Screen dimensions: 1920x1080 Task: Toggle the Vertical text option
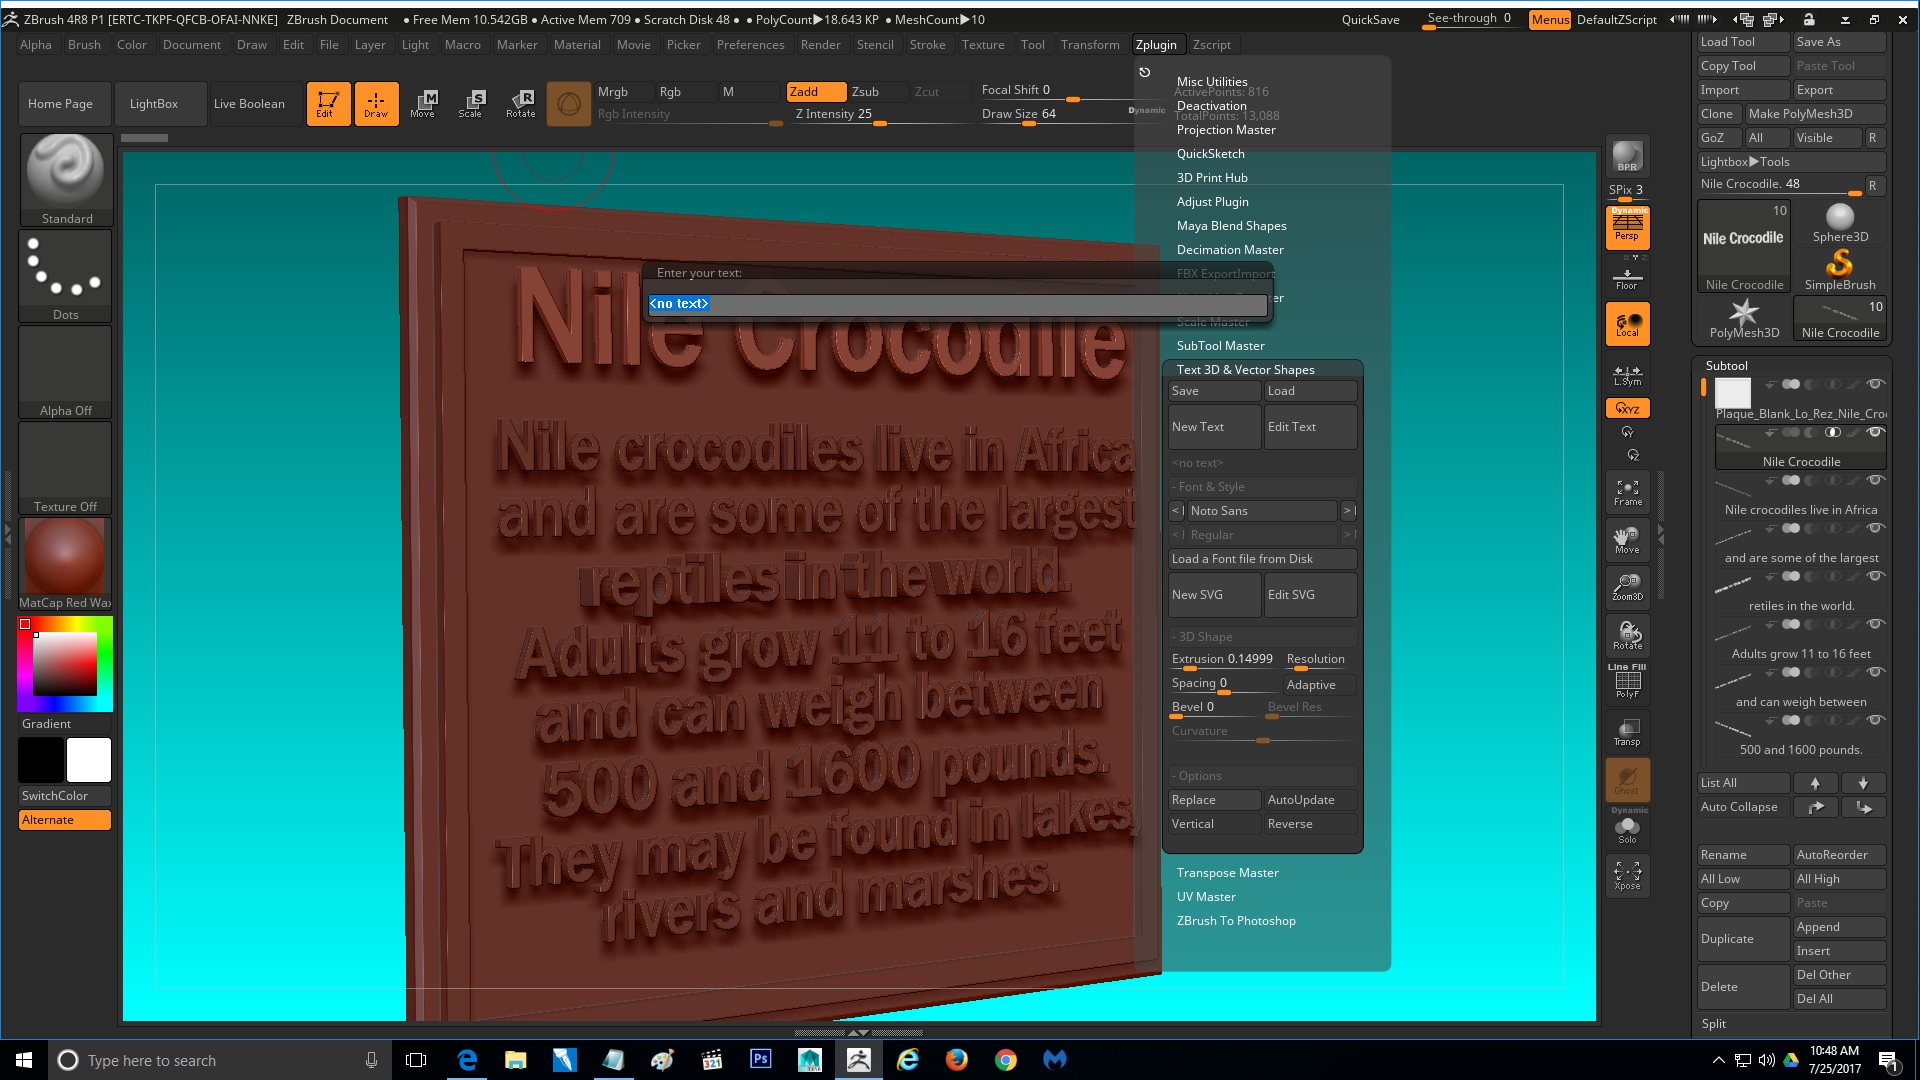tap(1214, 824)
